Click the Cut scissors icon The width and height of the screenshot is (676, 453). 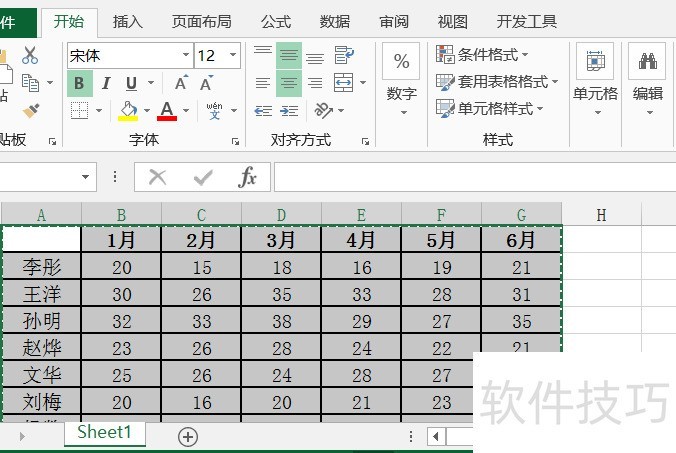(30, 55)
